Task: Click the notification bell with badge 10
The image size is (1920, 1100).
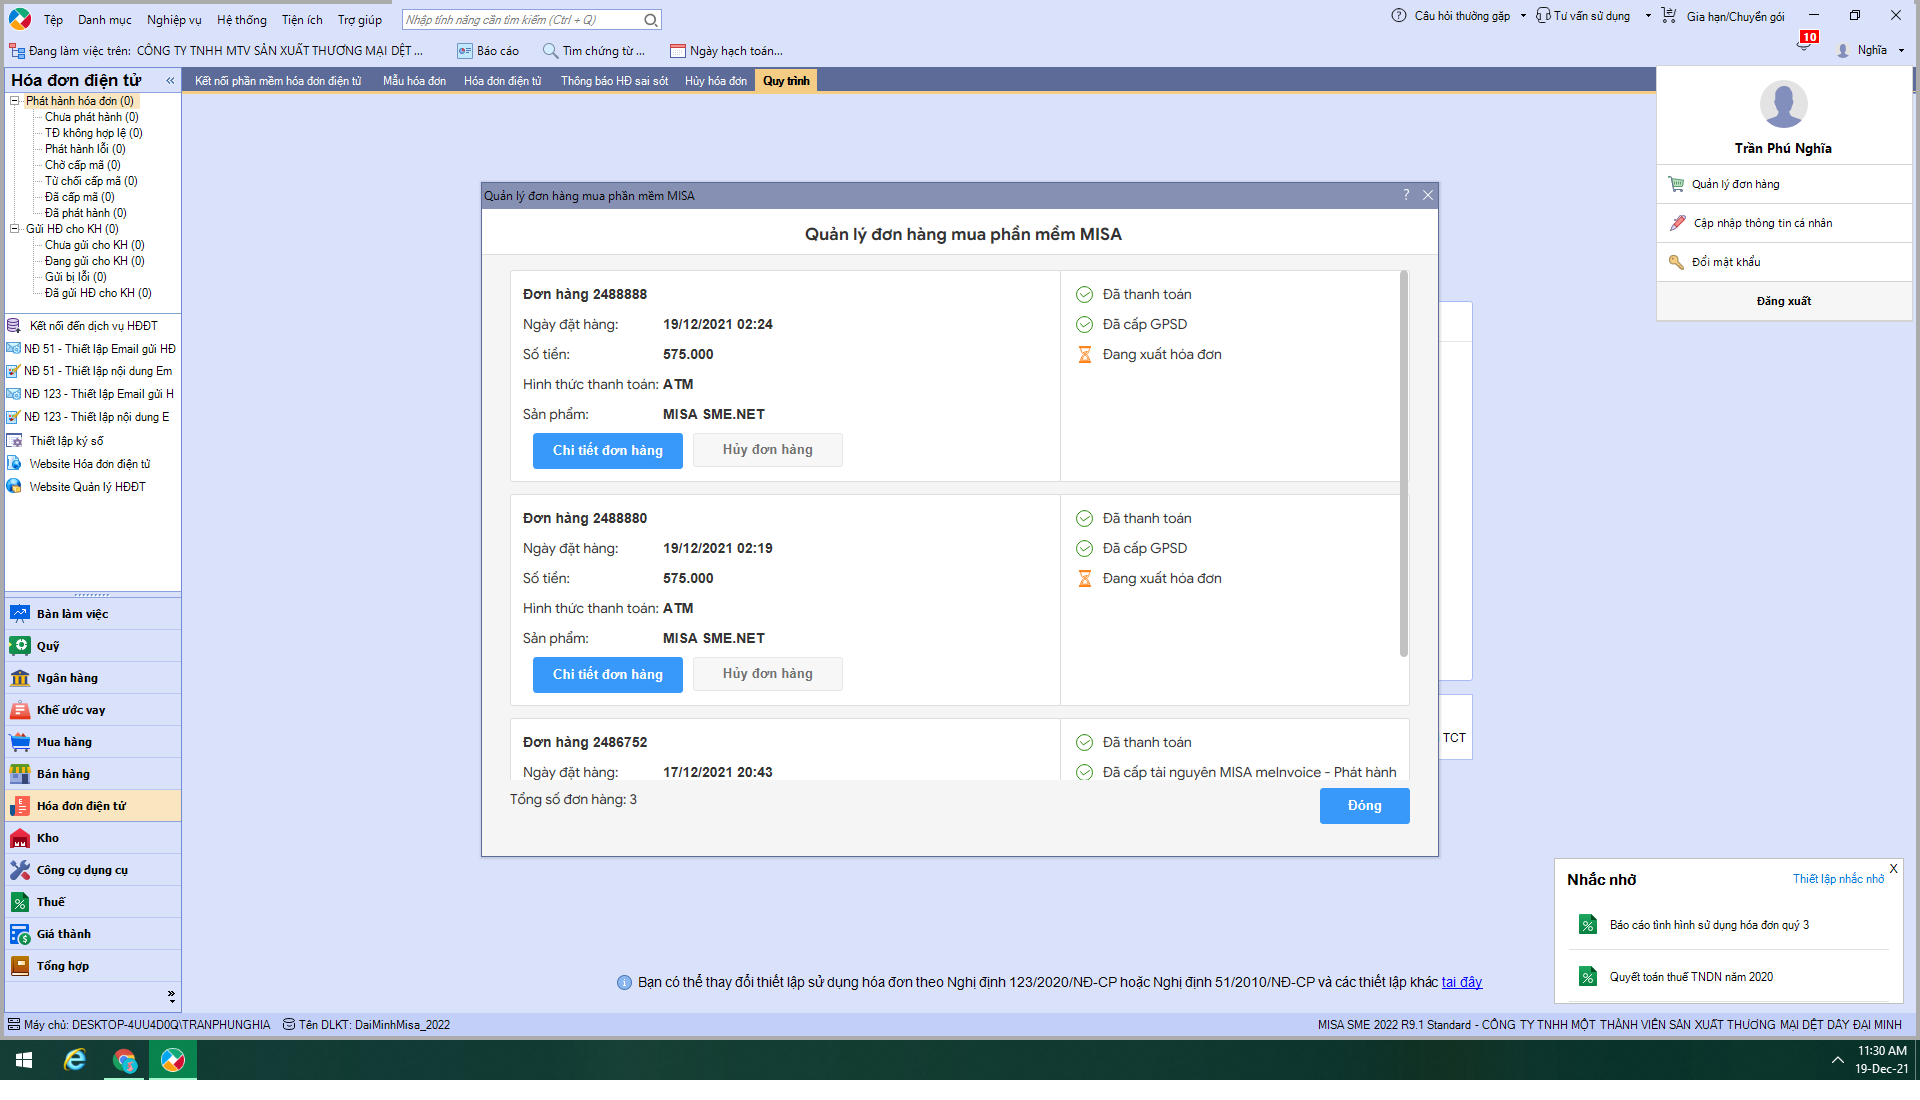Action: 1805,43
